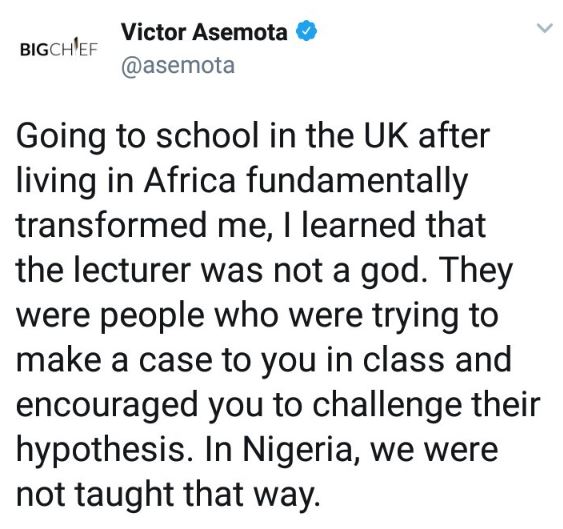Visit the @asemota handle
The image size is (563, 529).
(178, 65)
